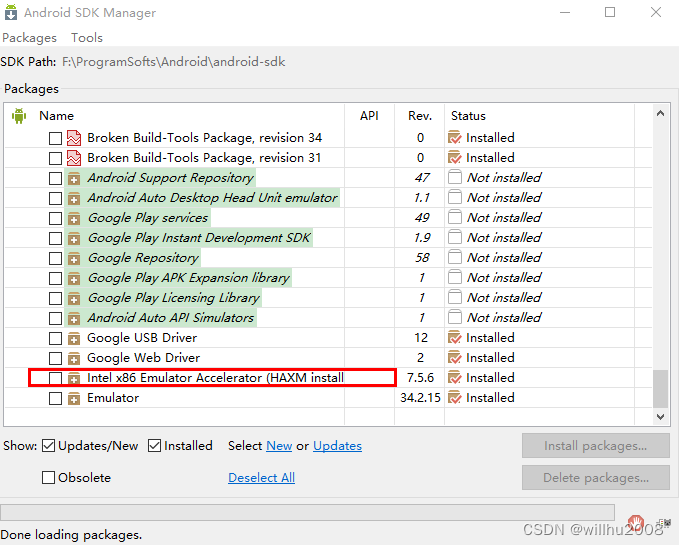Click installed status icon for Build-Tools revision 34
The image size is (679, 545).
point(455,138)
